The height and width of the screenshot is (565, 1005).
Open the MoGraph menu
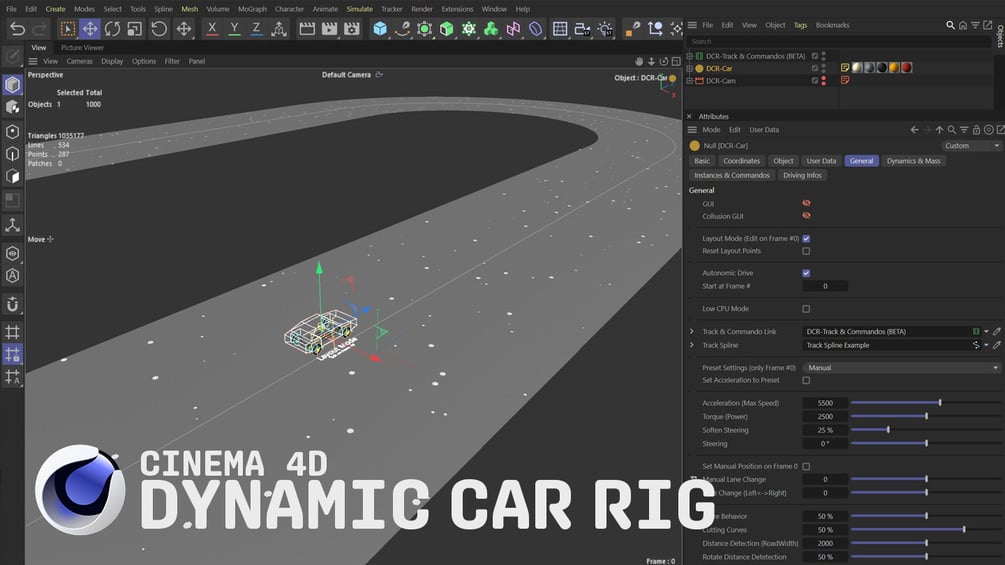tap(252, 9)
